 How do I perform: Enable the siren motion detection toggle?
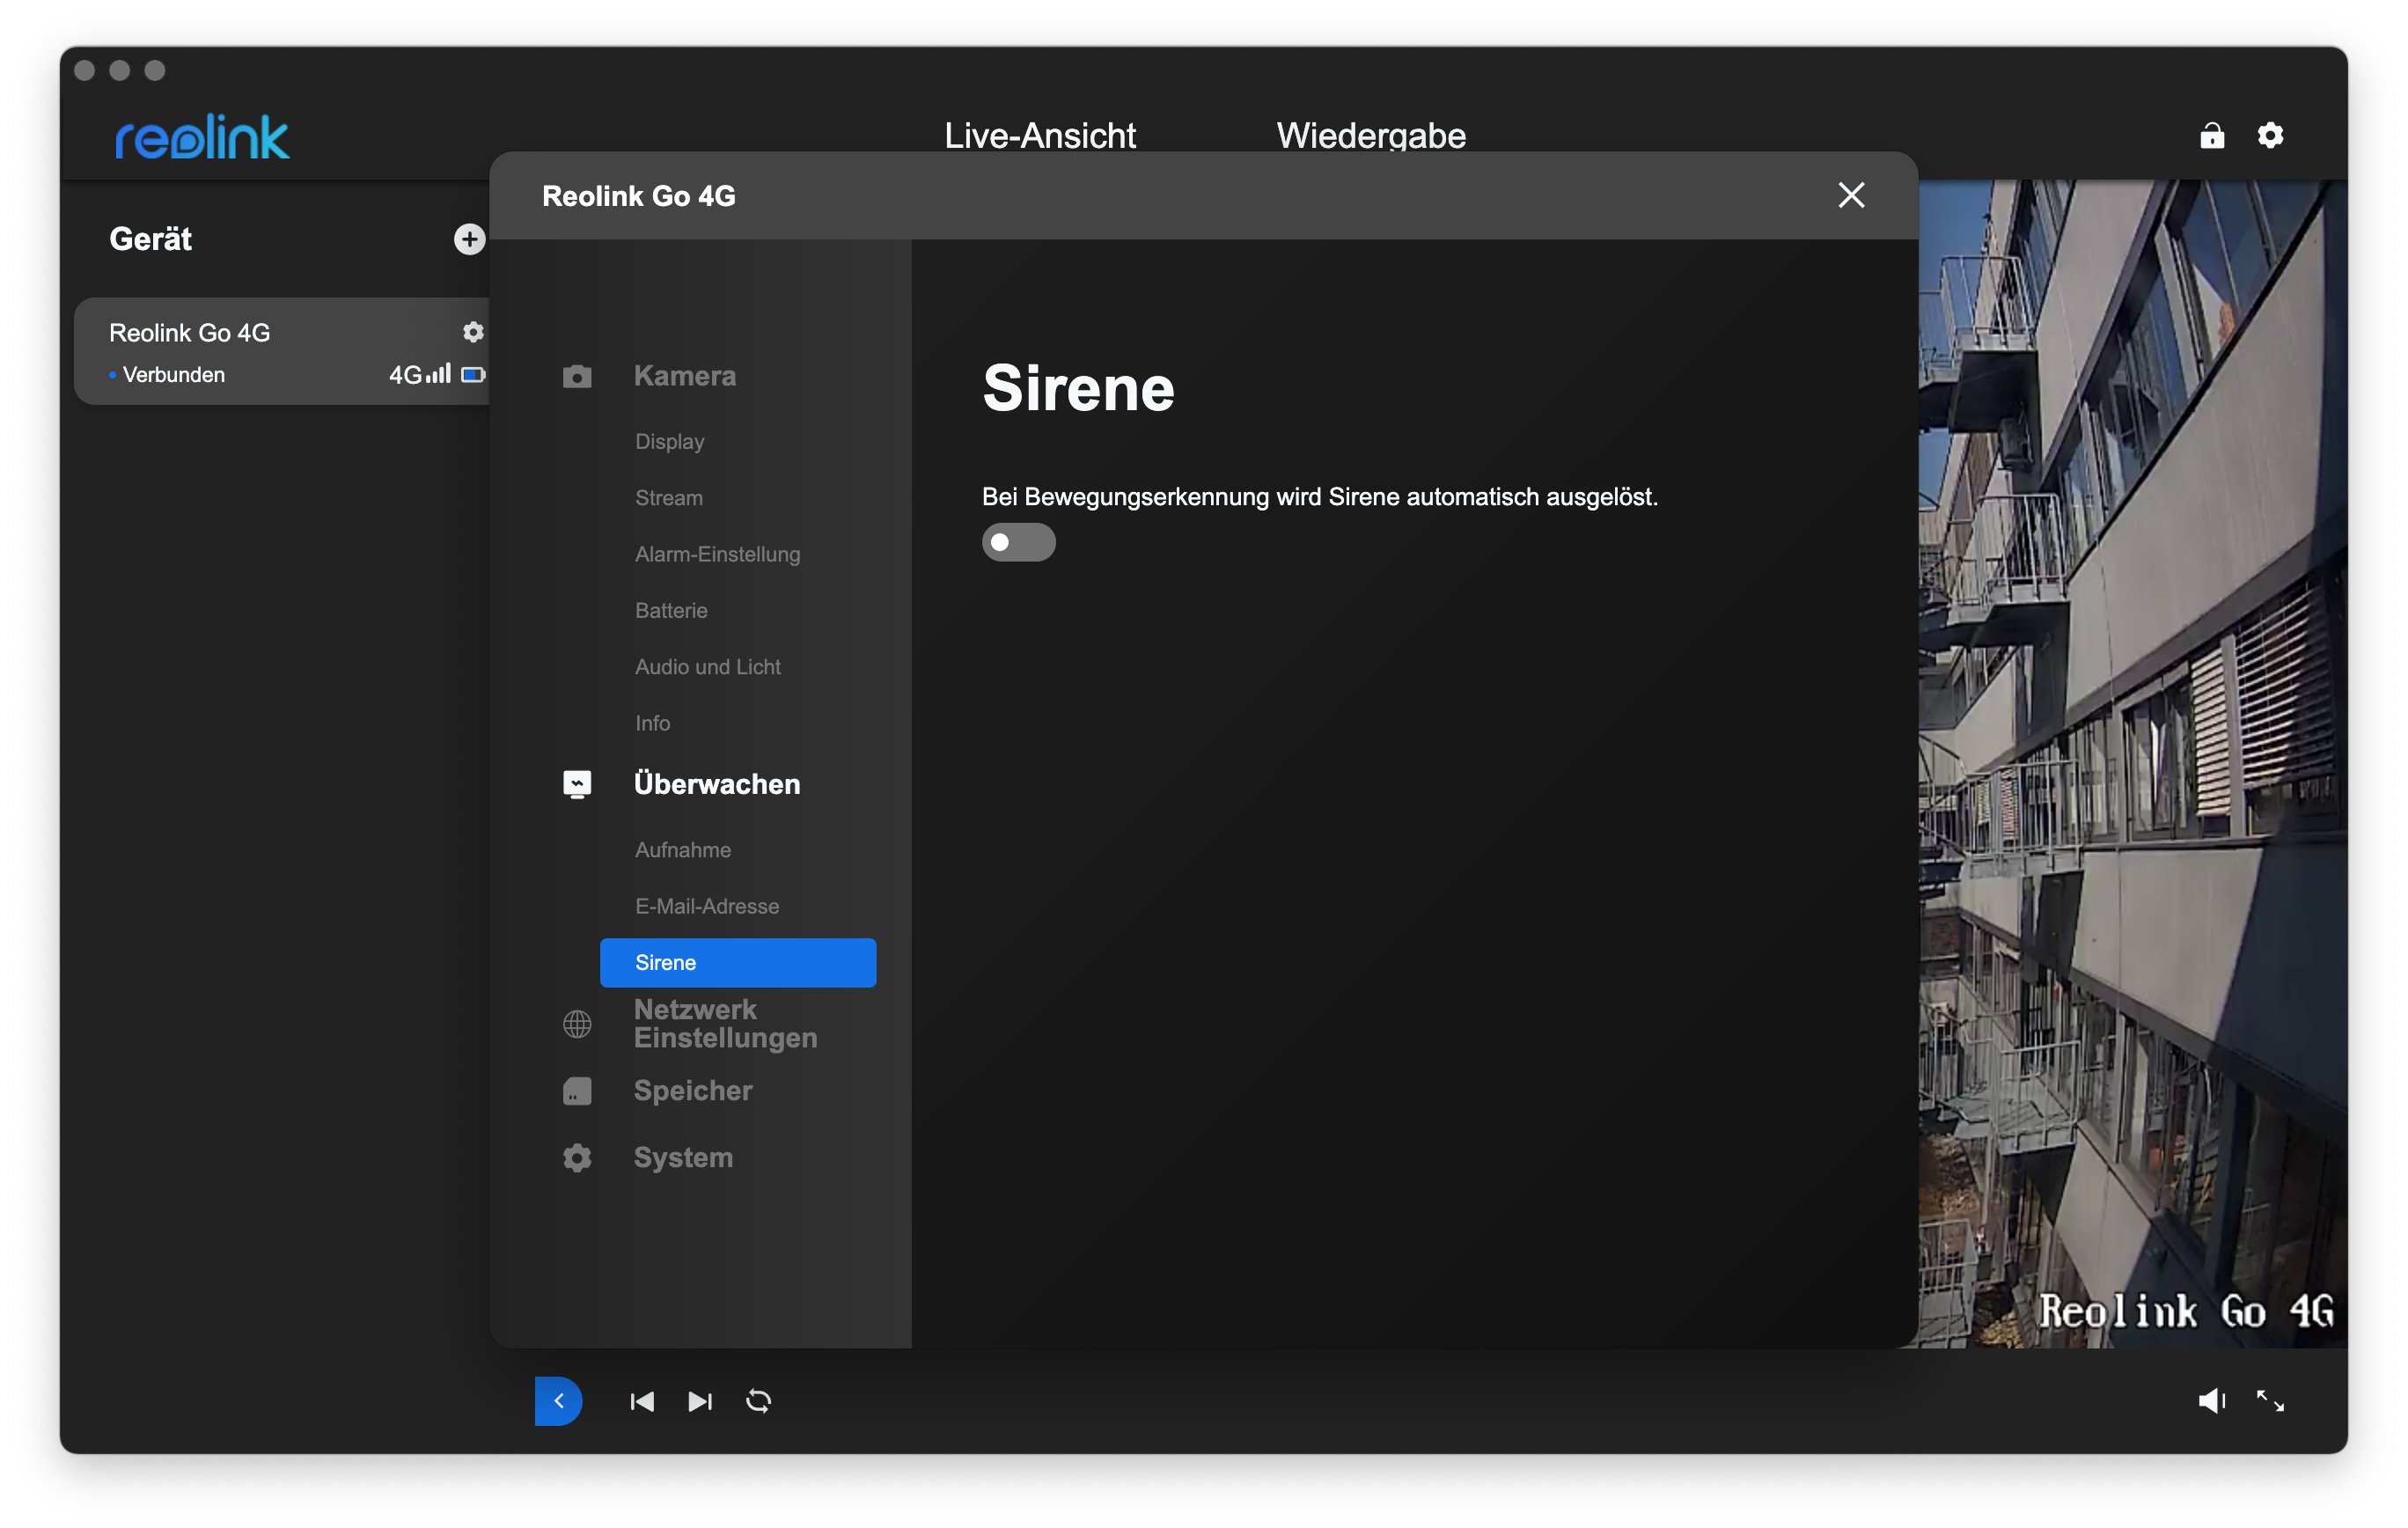click(1018, 542)
